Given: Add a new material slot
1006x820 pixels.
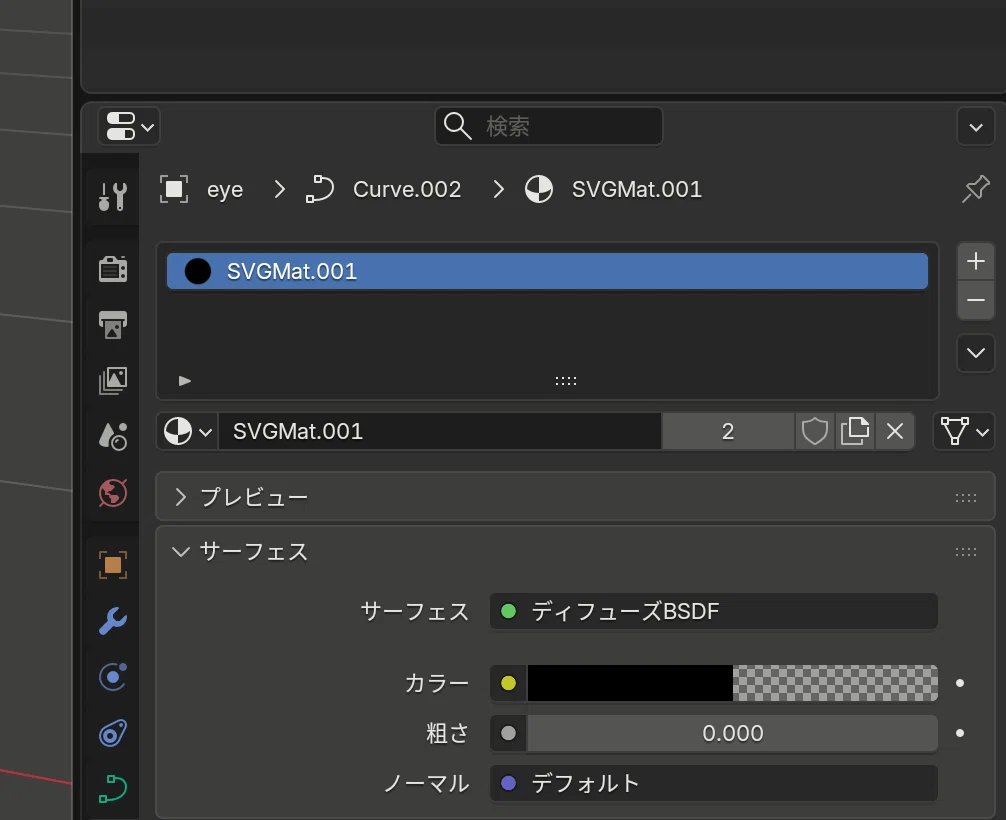Looking at the screenshot, I should click(976, 261).
